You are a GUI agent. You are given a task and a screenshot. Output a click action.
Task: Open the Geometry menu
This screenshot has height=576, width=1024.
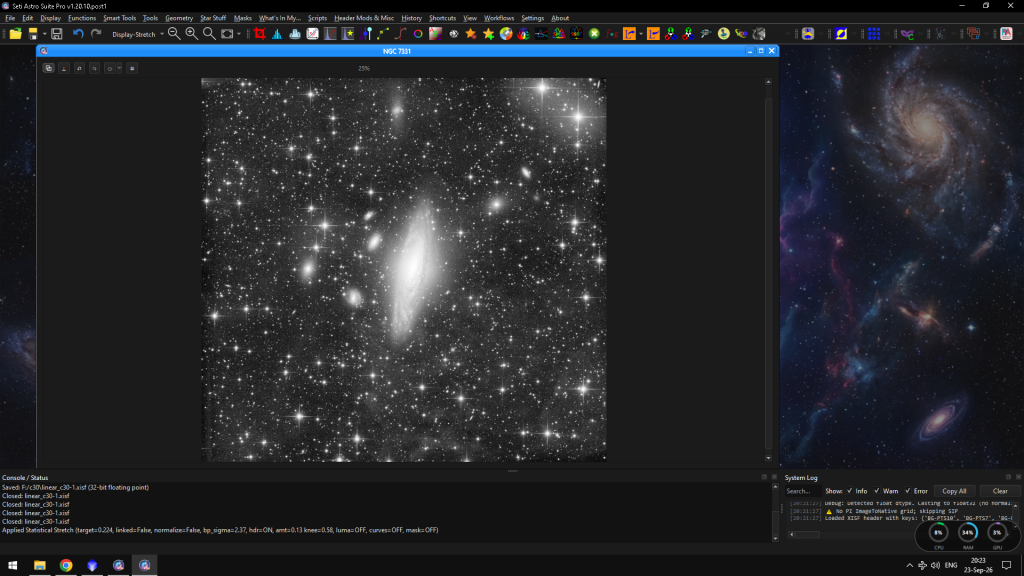click(x=179, y=18)
